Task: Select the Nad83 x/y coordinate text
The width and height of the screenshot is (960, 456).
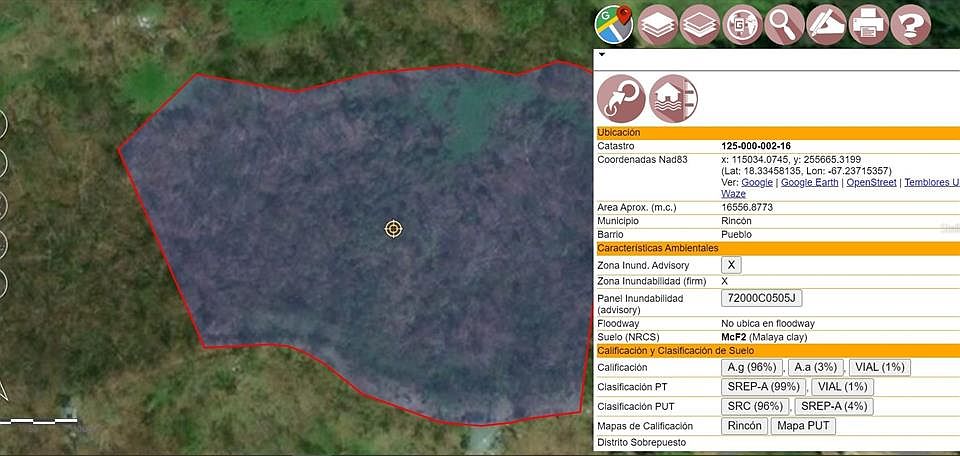Action: click(x=791, y=160)
